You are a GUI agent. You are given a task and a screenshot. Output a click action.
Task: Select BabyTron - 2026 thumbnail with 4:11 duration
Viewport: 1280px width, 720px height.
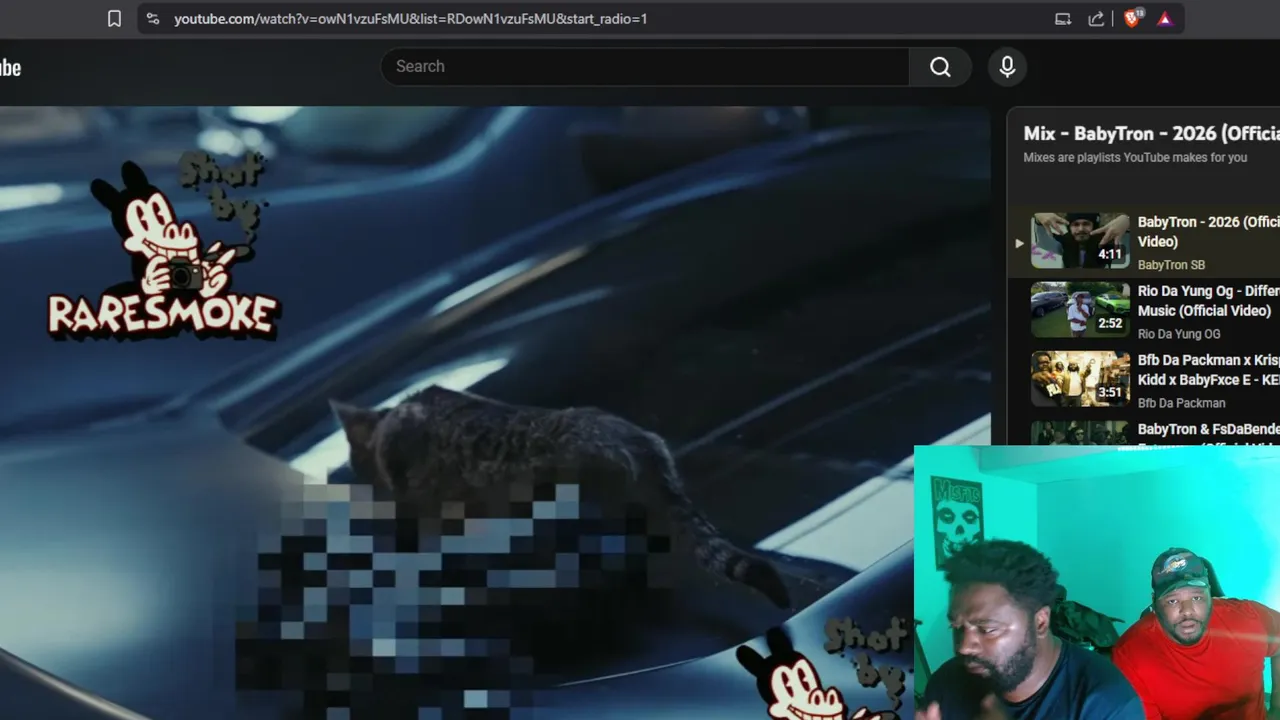[x=1080, y=240]
